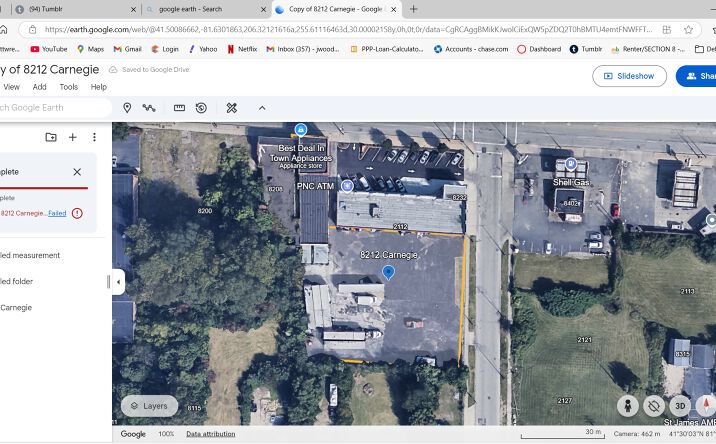Select the Draw path or polygon tool
716x444 pixels.
click(149, 108)
